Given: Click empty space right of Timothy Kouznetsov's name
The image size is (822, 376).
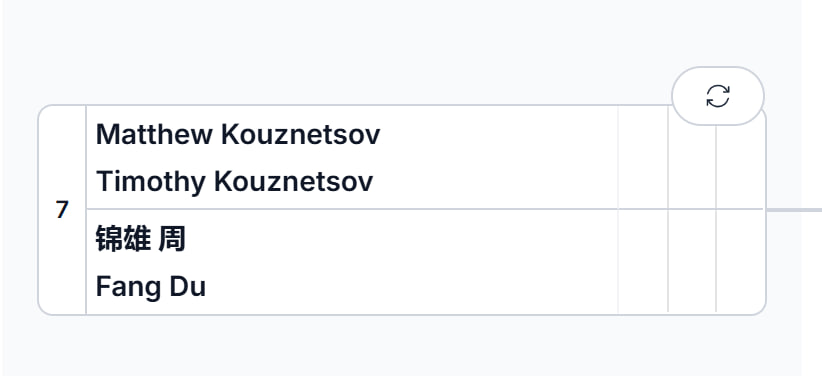Looking at the screenshot, I should click(495, 181).
